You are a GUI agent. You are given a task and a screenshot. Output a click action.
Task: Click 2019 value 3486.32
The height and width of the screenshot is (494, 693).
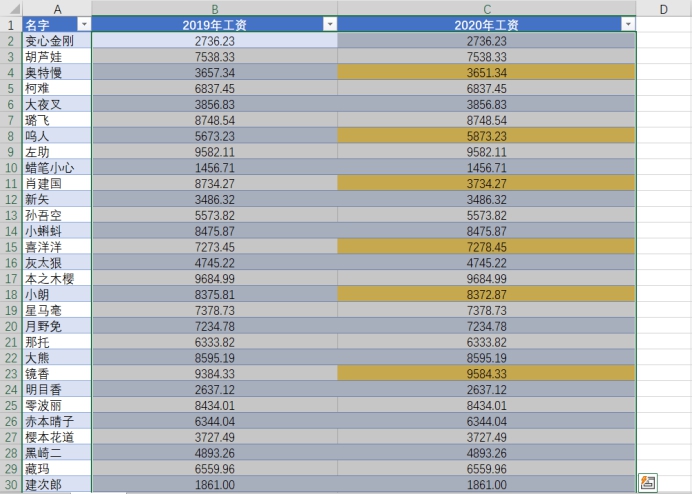pyautogui.click(x=215, y=199)
